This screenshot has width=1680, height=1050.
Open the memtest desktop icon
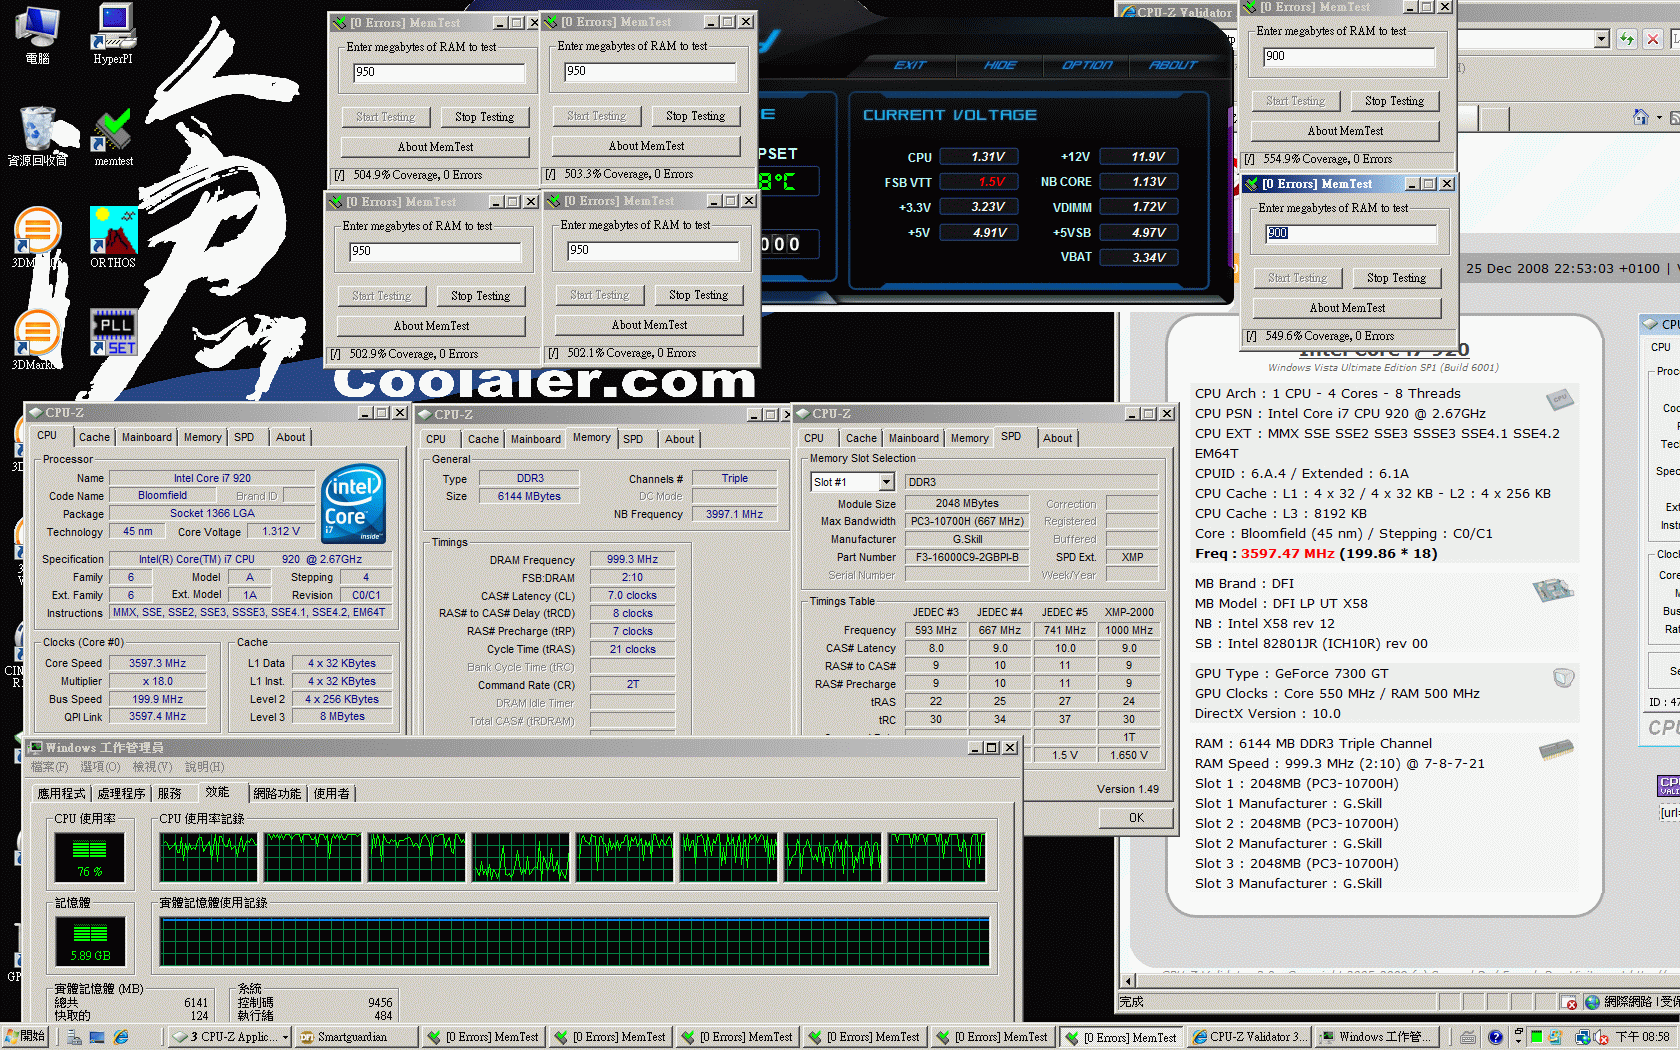113,136
